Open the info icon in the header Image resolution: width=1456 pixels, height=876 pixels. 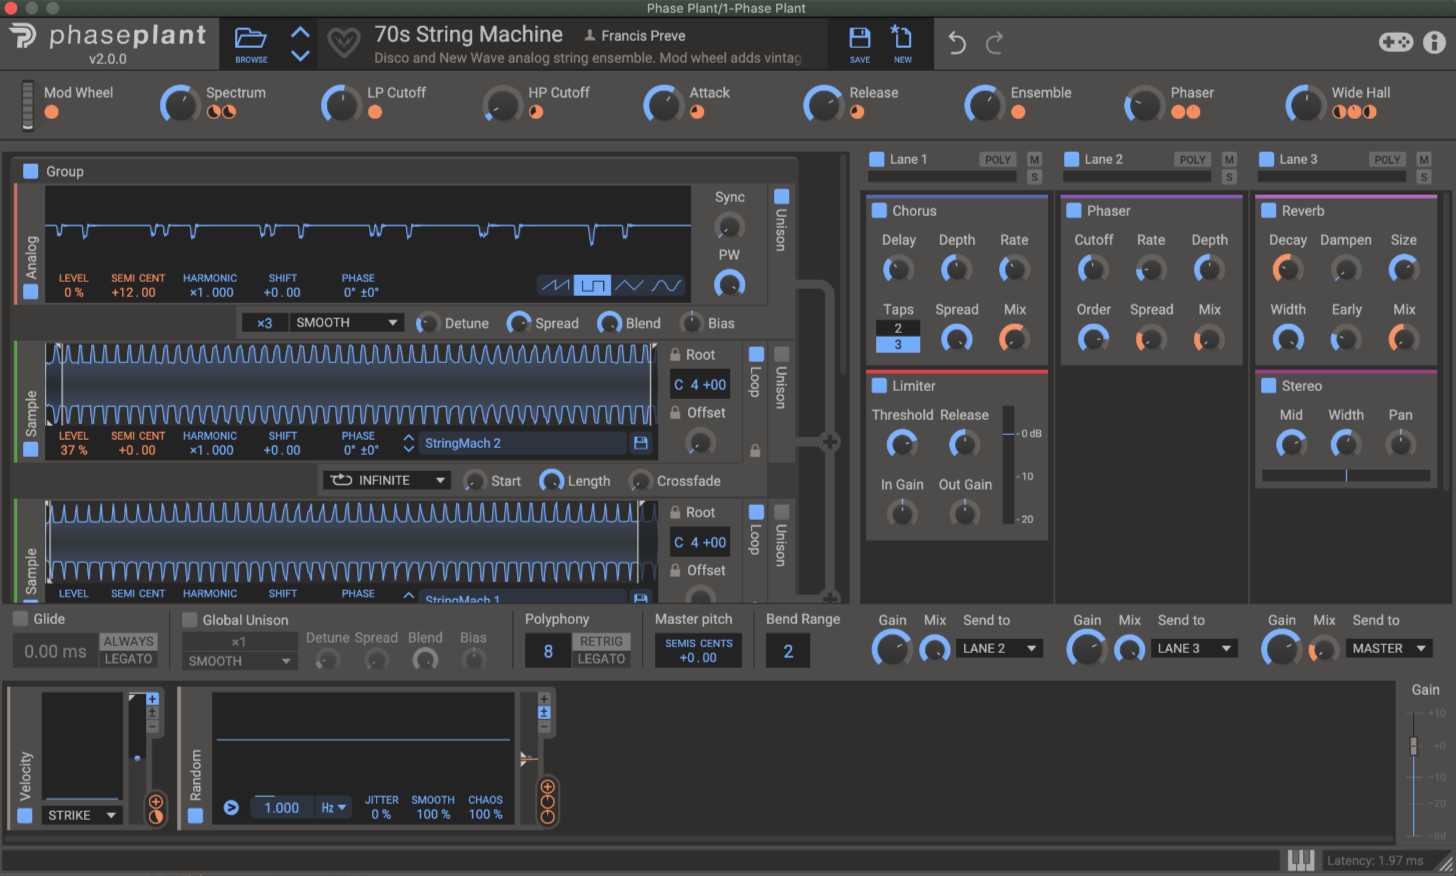pos(1435,42)
